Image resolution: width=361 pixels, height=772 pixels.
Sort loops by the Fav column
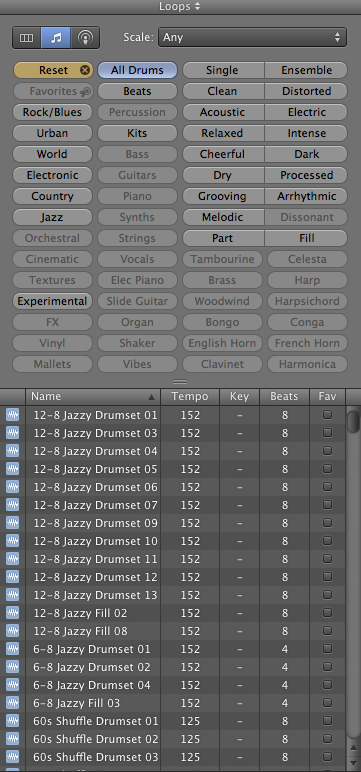pos(327,396)
